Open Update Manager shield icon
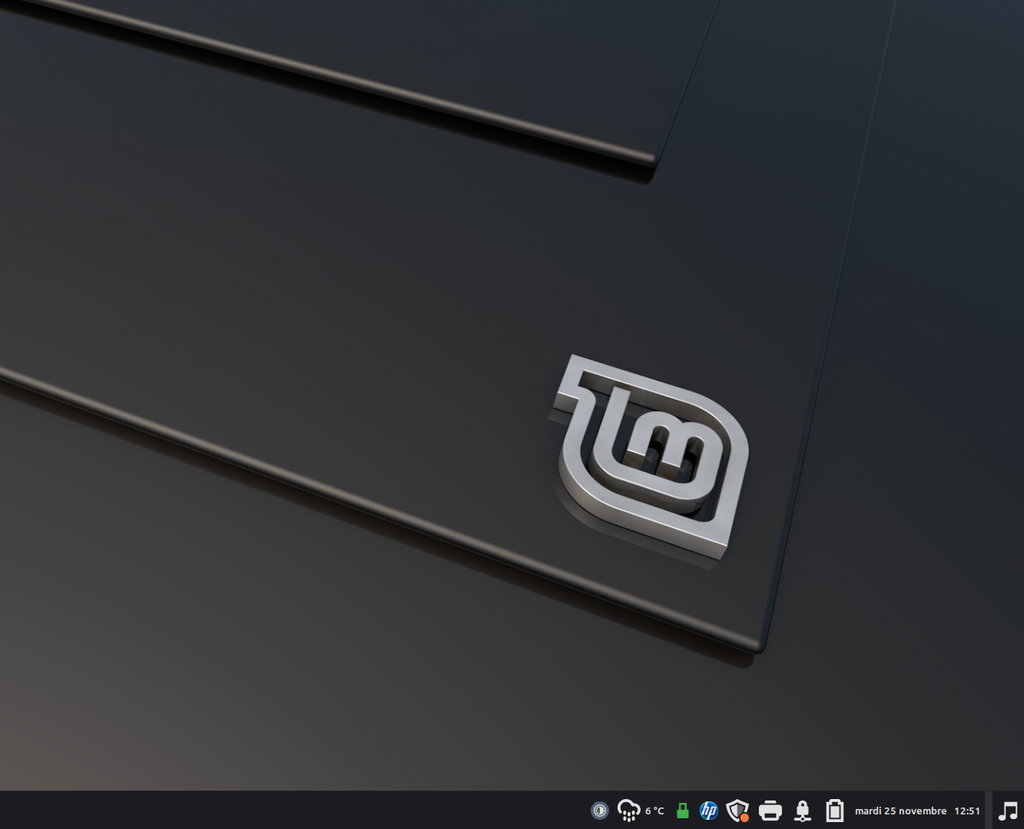 point(737,810)
